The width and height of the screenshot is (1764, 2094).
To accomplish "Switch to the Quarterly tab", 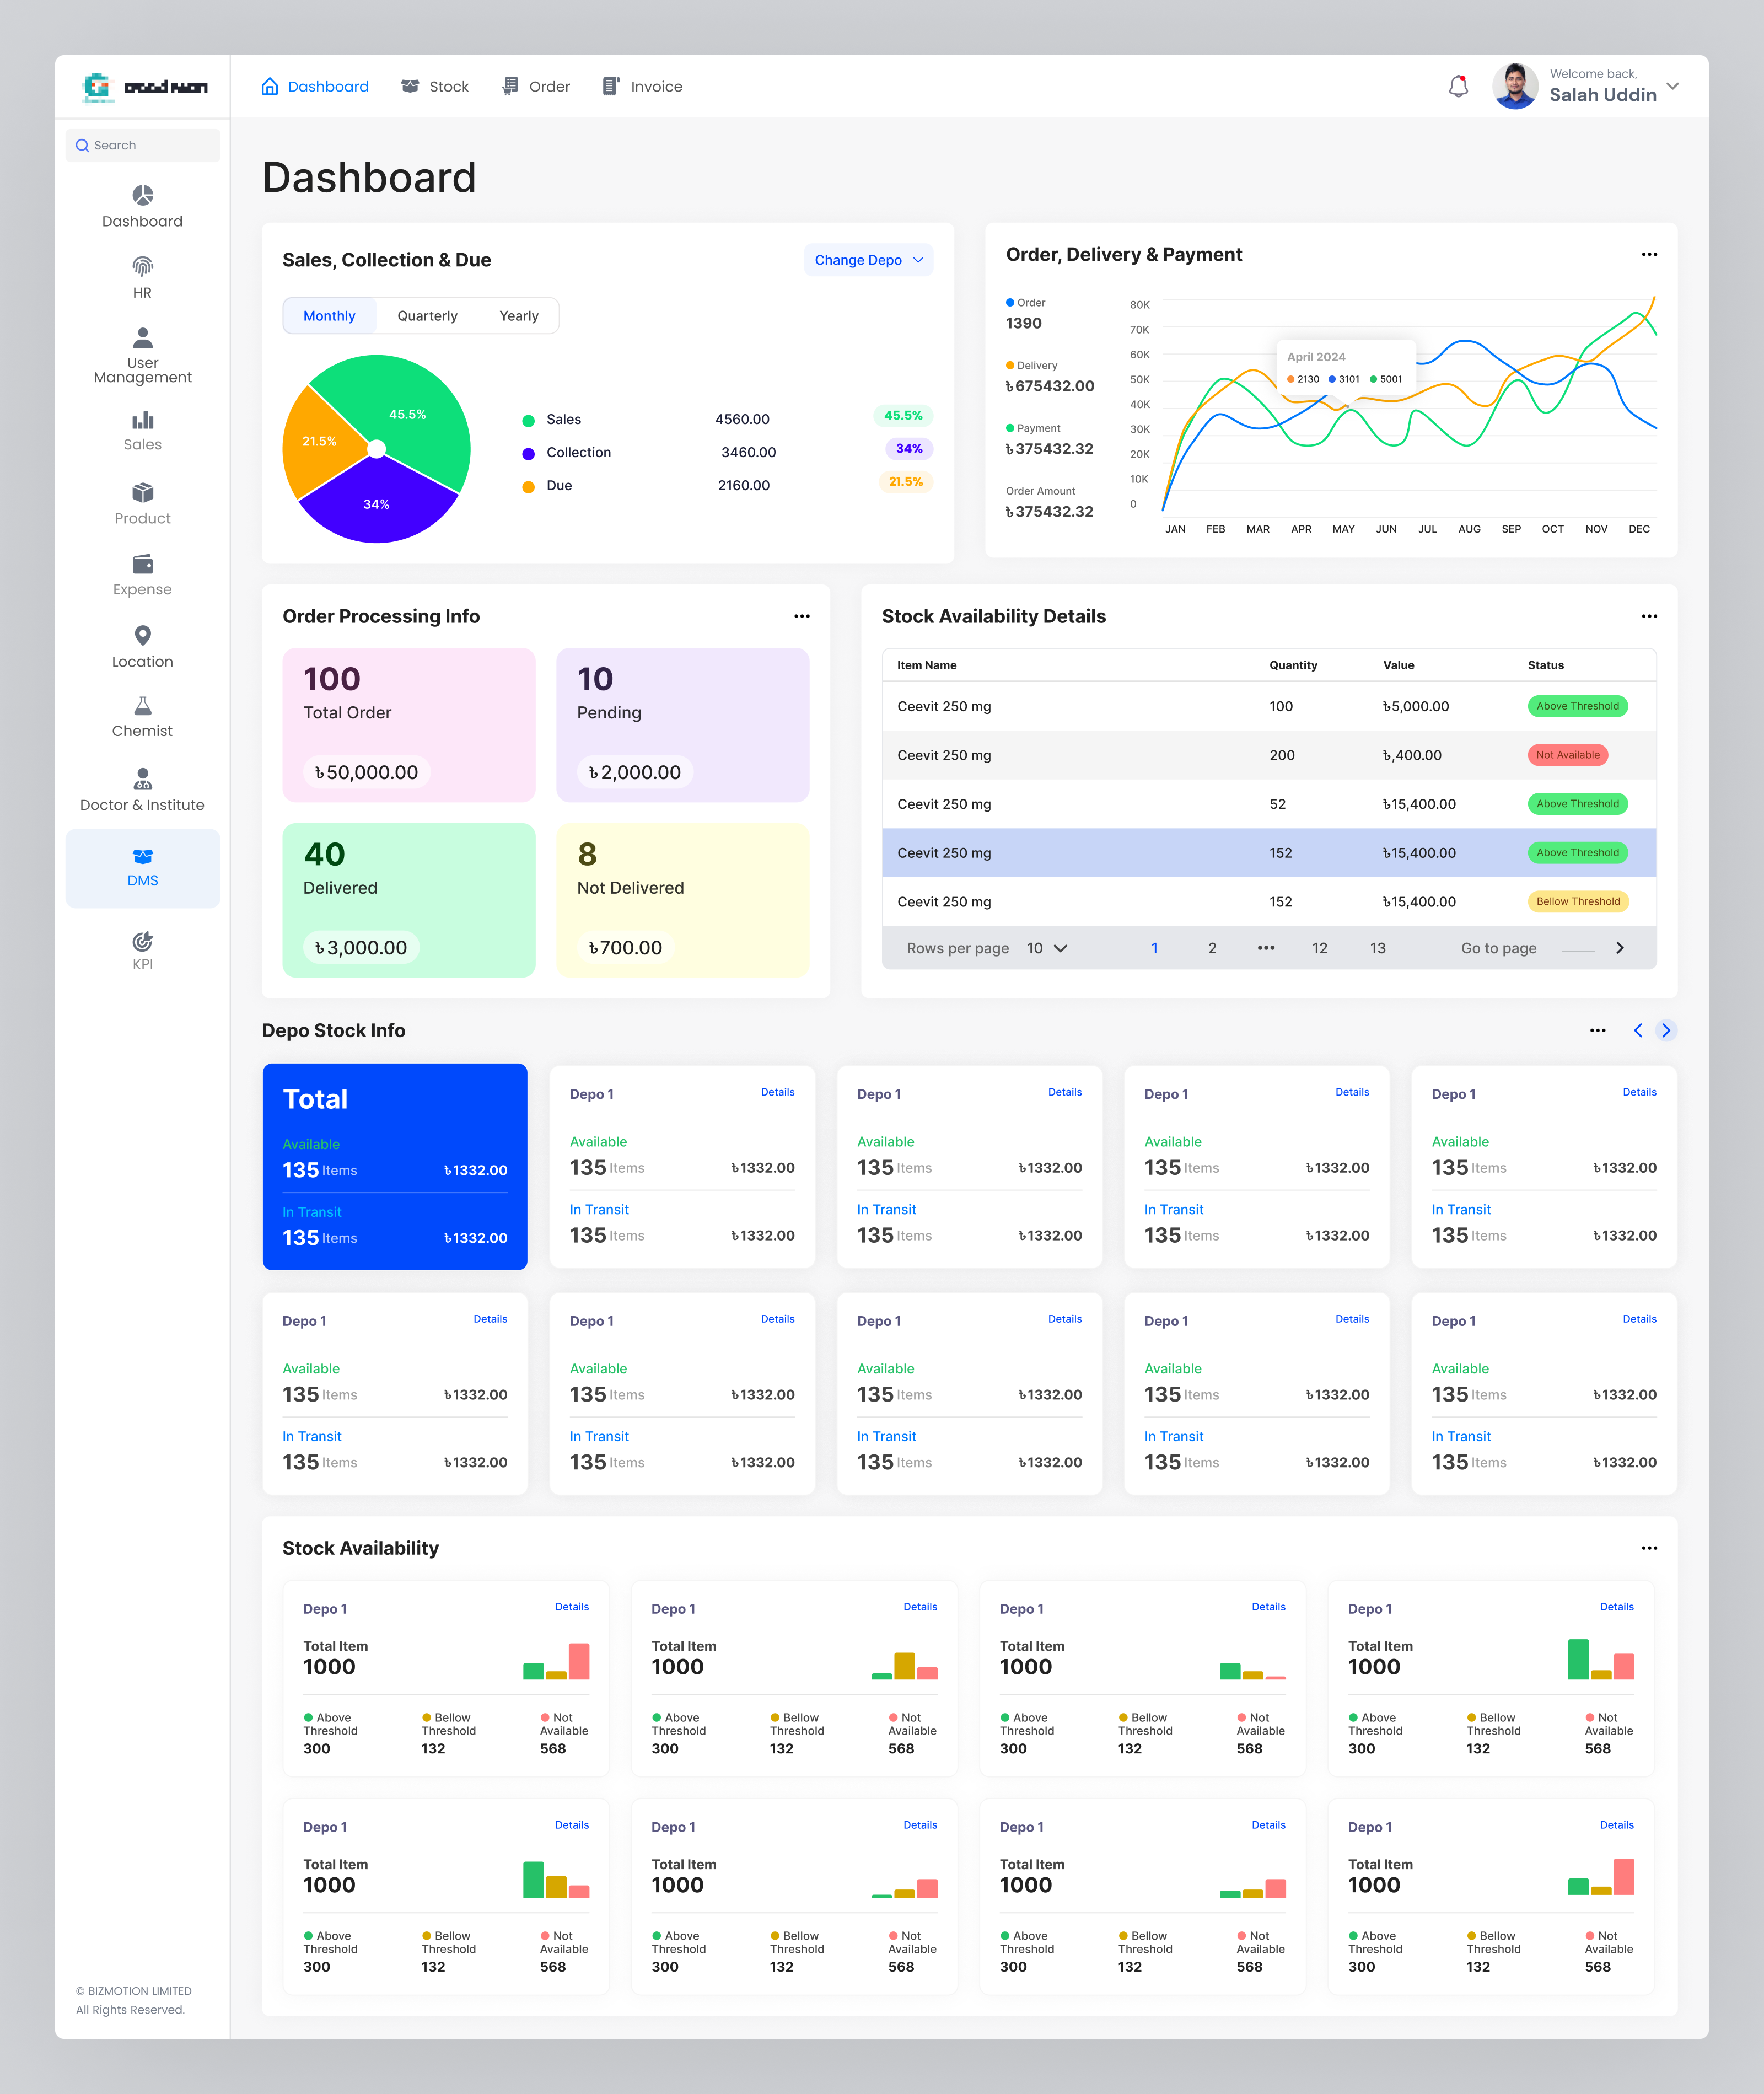I will pyautogui.click(x=427, y=315).
